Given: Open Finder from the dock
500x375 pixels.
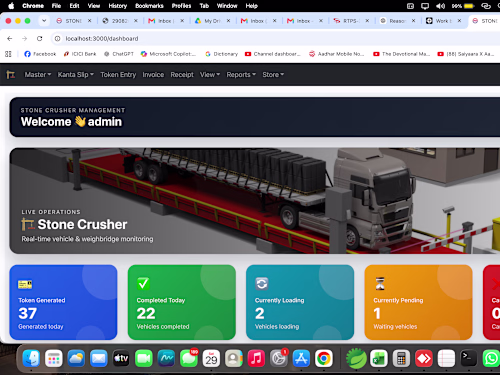Looking at the screenshot, I should [x=31, y=359].
